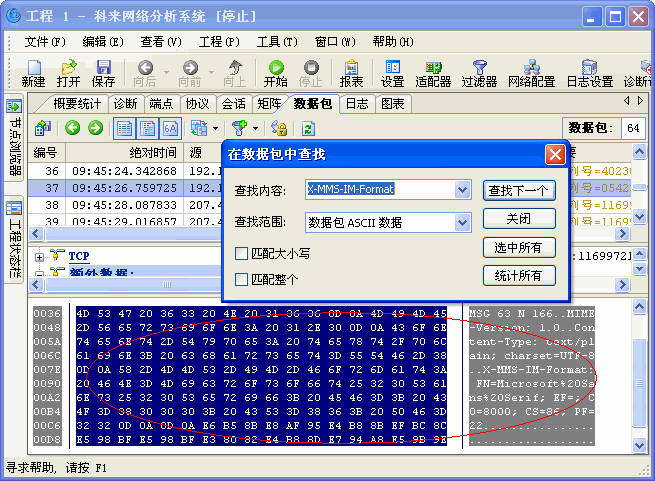Toggle the packet decode pane view button
Screen dimensions: 655x481
[147, 128]
